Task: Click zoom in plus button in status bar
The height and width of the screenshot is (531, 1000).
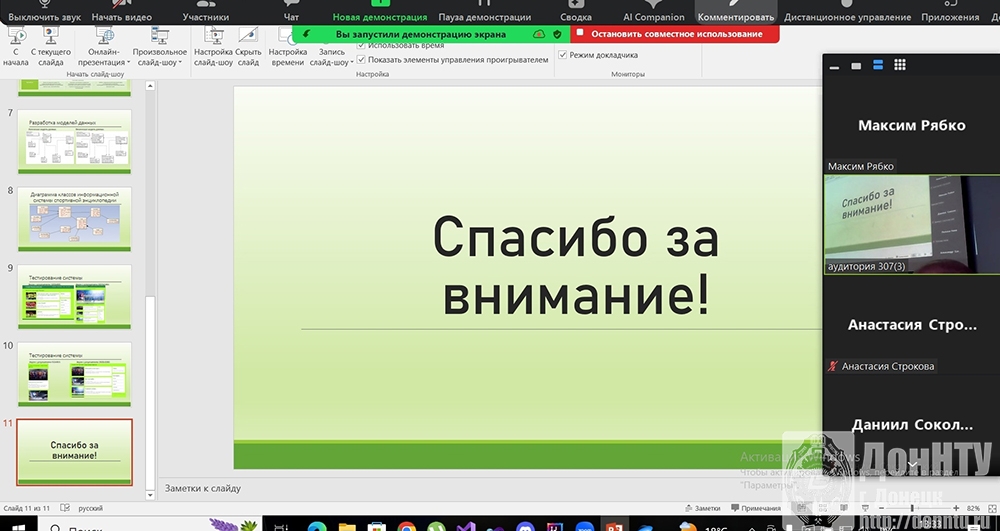Action: point(956,508)
